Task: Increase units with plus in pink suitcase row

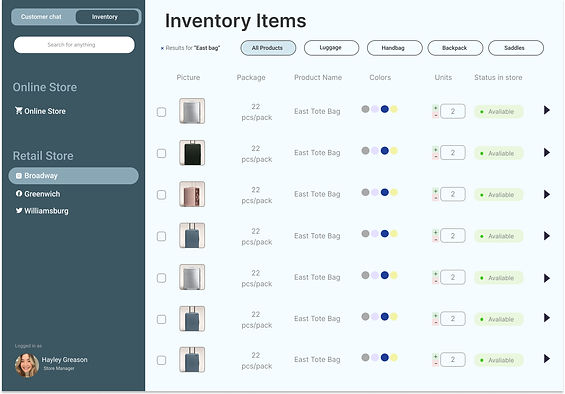Action: click(436, 191)
